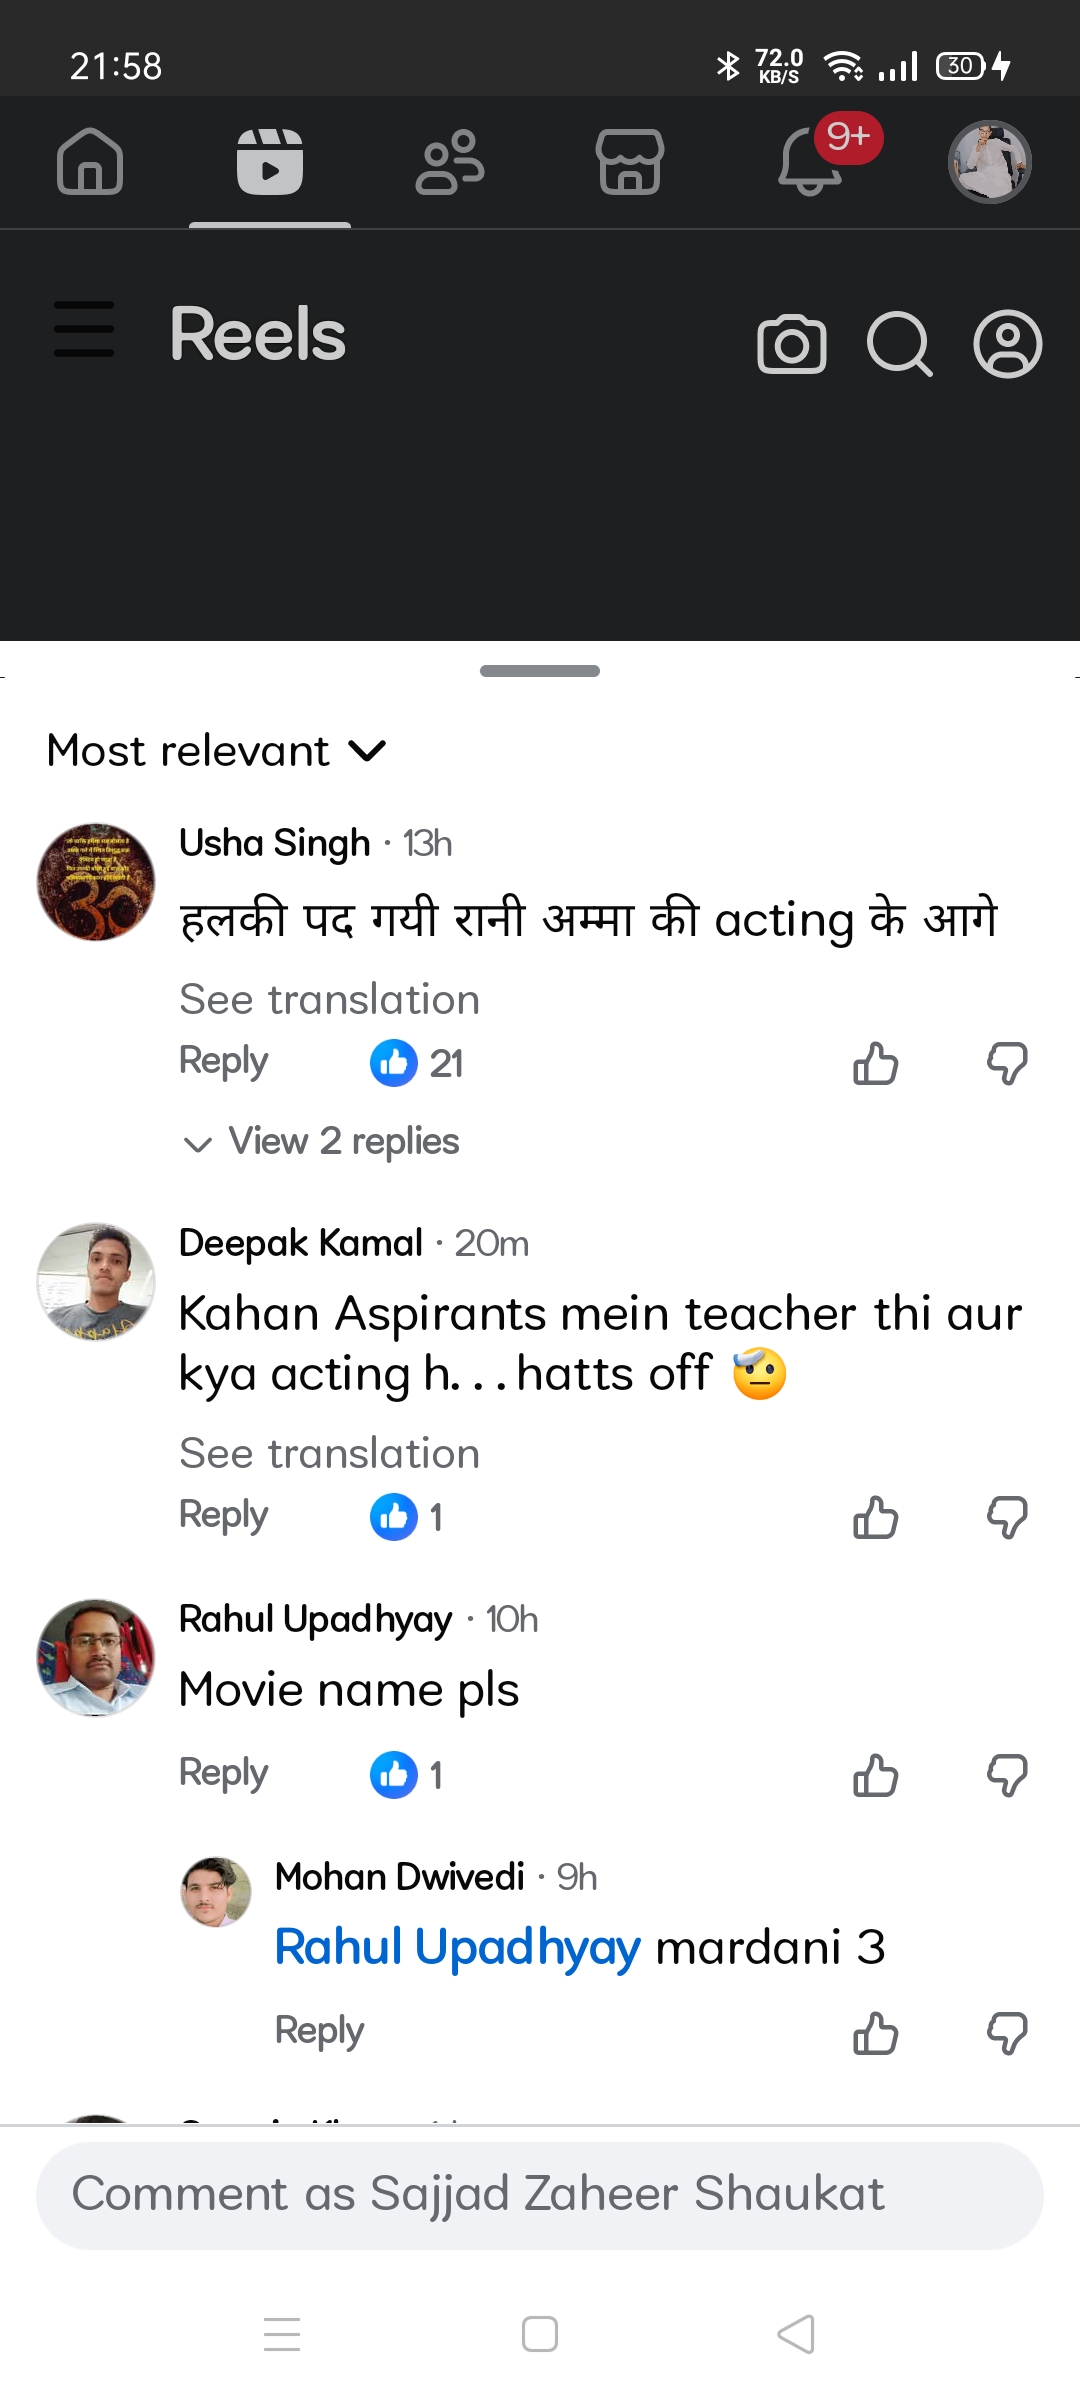Reply to Rahul Upadhyay's comment
Screen dimensions: 1080x2400
pyautogui.click(x=223, y=1773)
